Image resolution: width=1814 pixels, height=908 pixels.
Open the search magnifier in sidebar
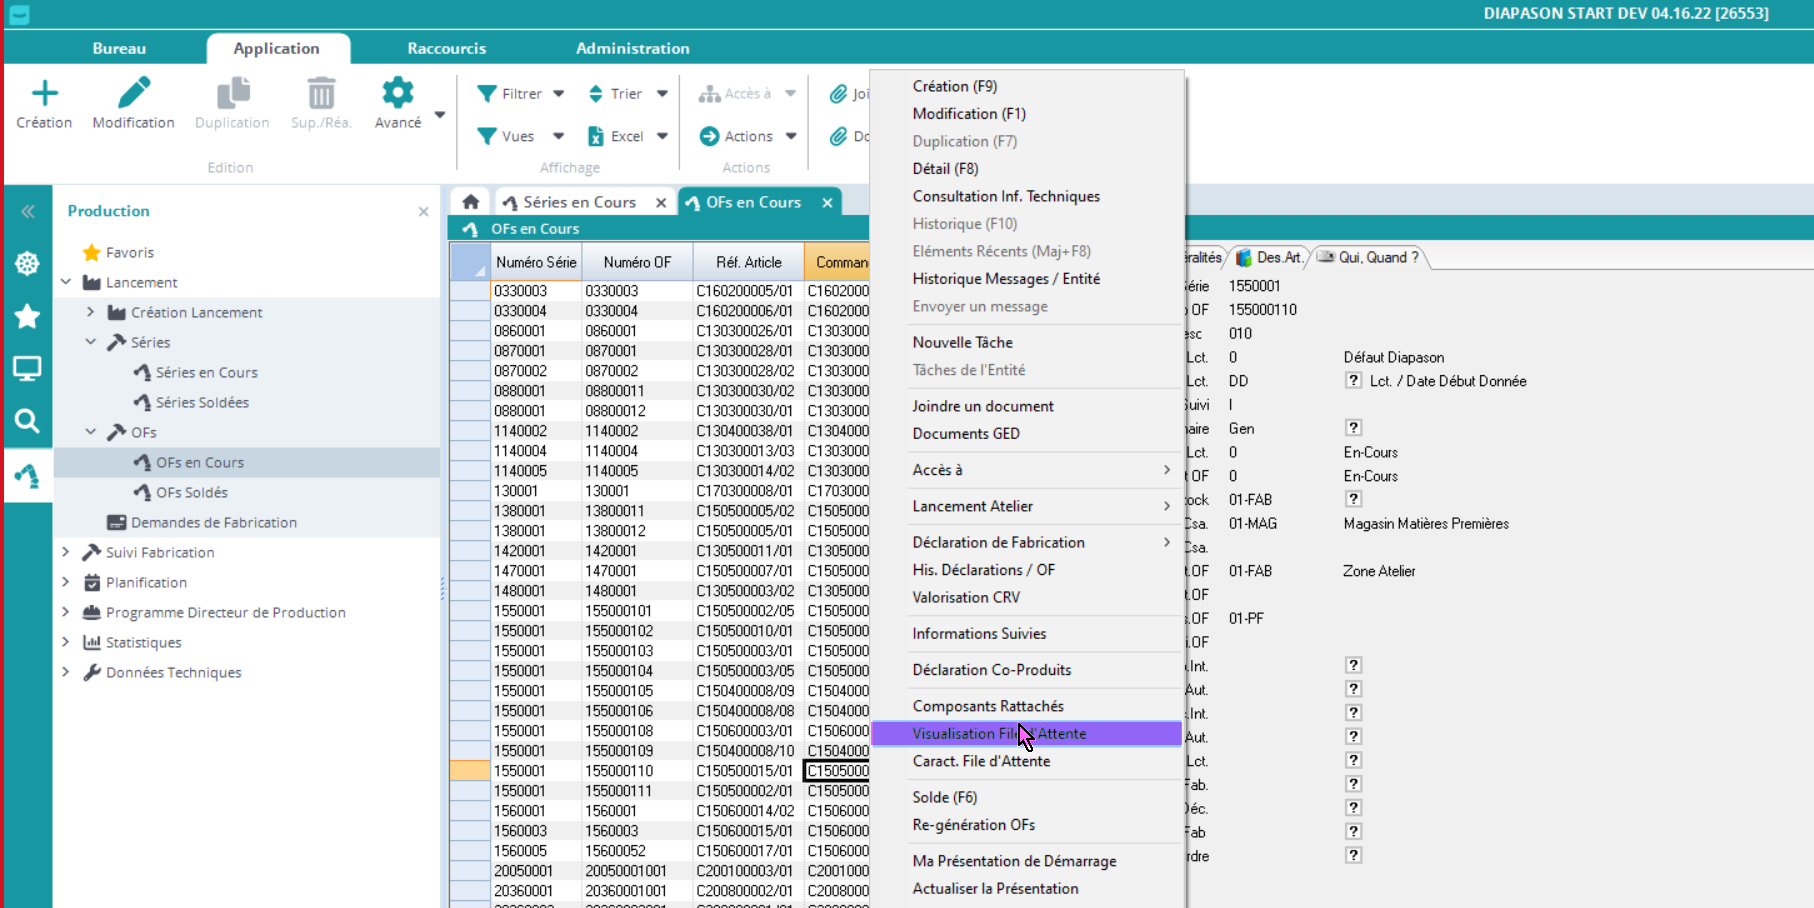(x=27, y=421)
